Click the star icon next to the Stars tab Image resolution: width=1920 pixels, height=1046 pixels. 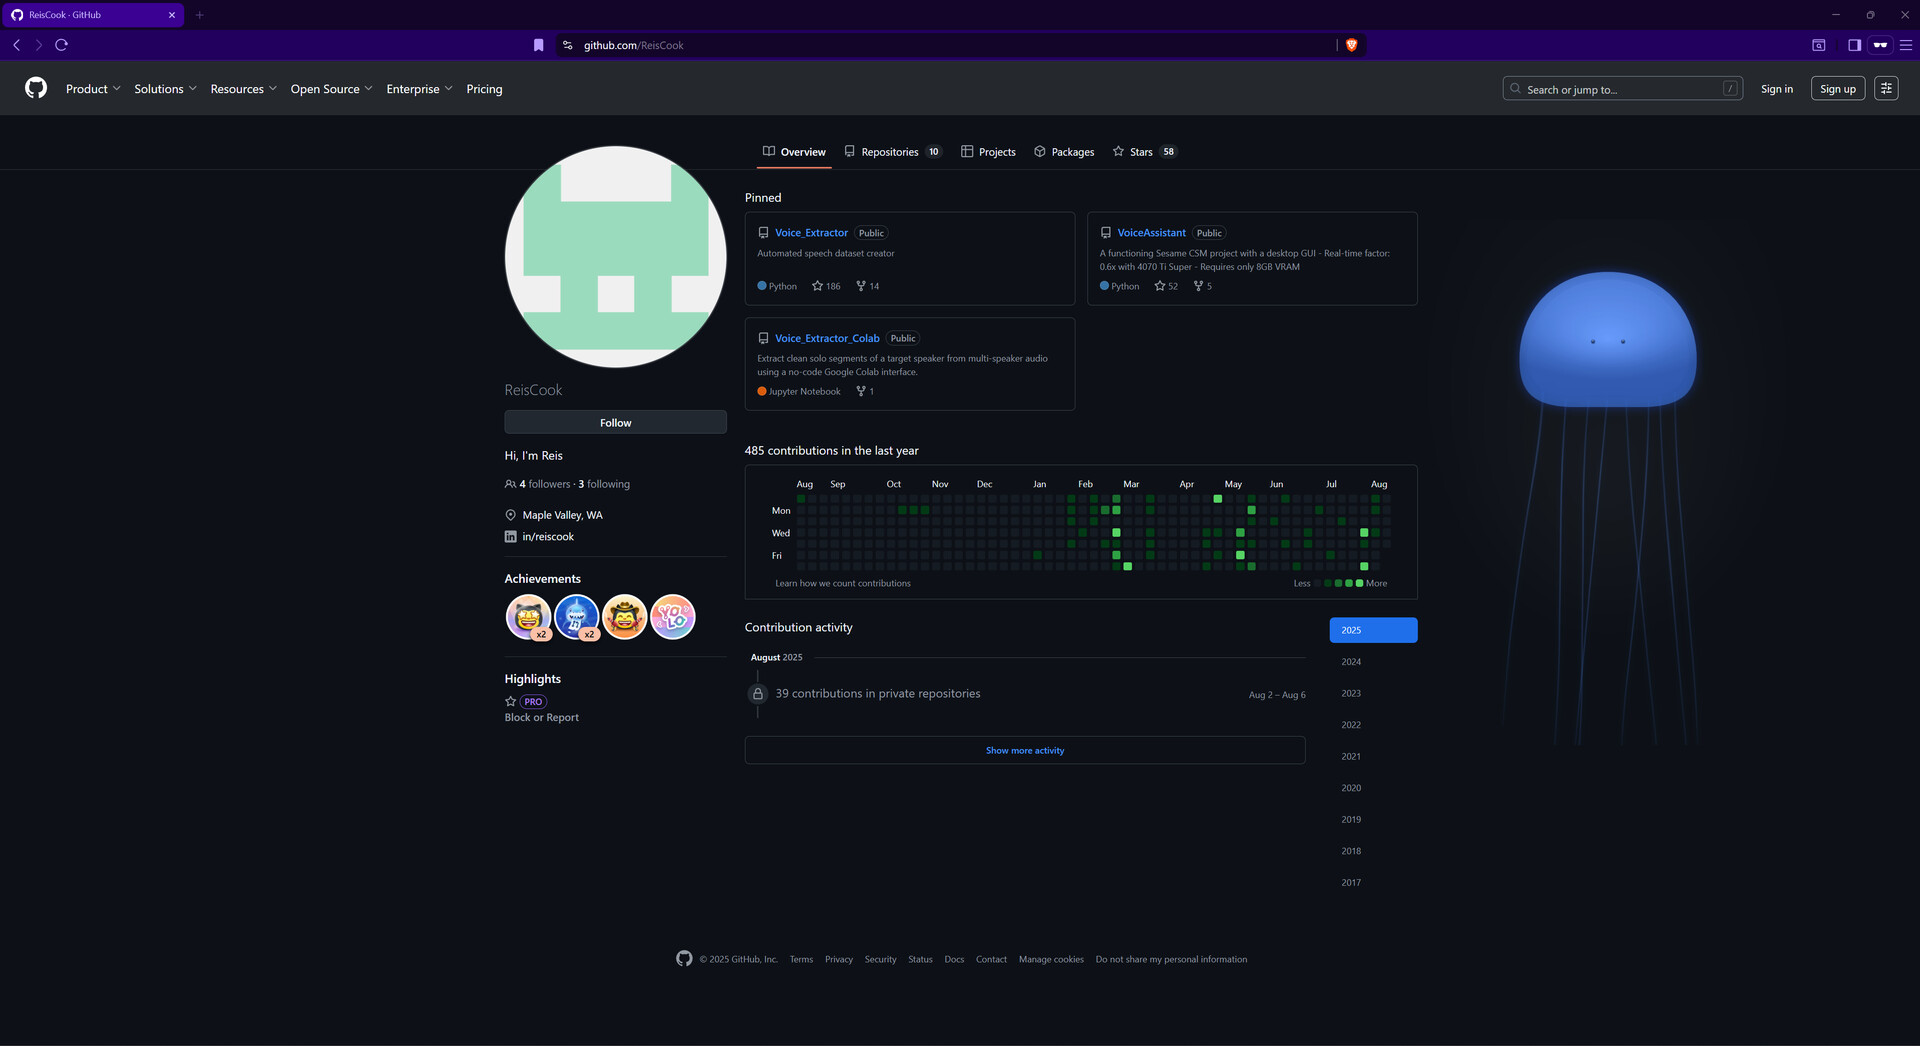(1117, 151)
